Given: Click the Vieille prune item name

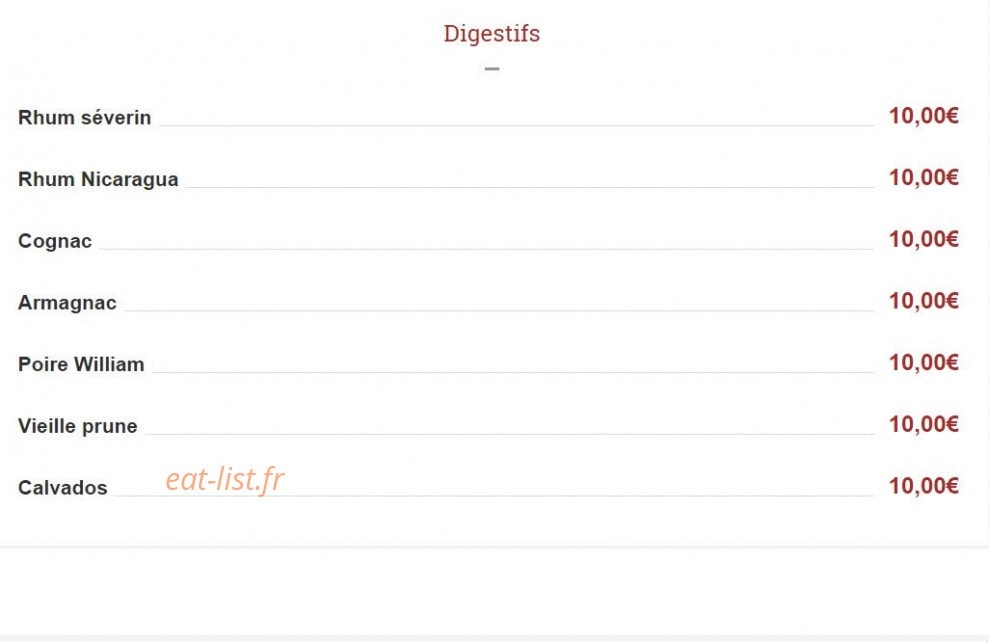Looking at the screenshot, I should click(x=78, y=426).
